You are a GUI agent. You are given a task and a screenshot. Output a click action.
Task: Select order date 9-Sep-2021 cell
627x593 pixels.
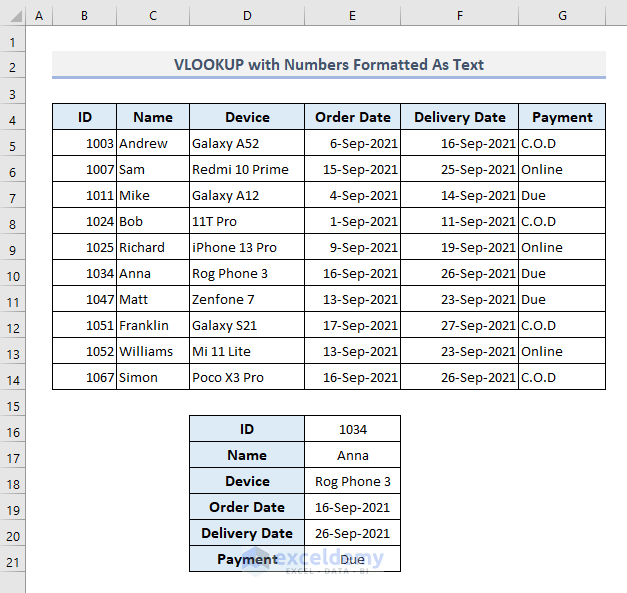click(353, 247)
